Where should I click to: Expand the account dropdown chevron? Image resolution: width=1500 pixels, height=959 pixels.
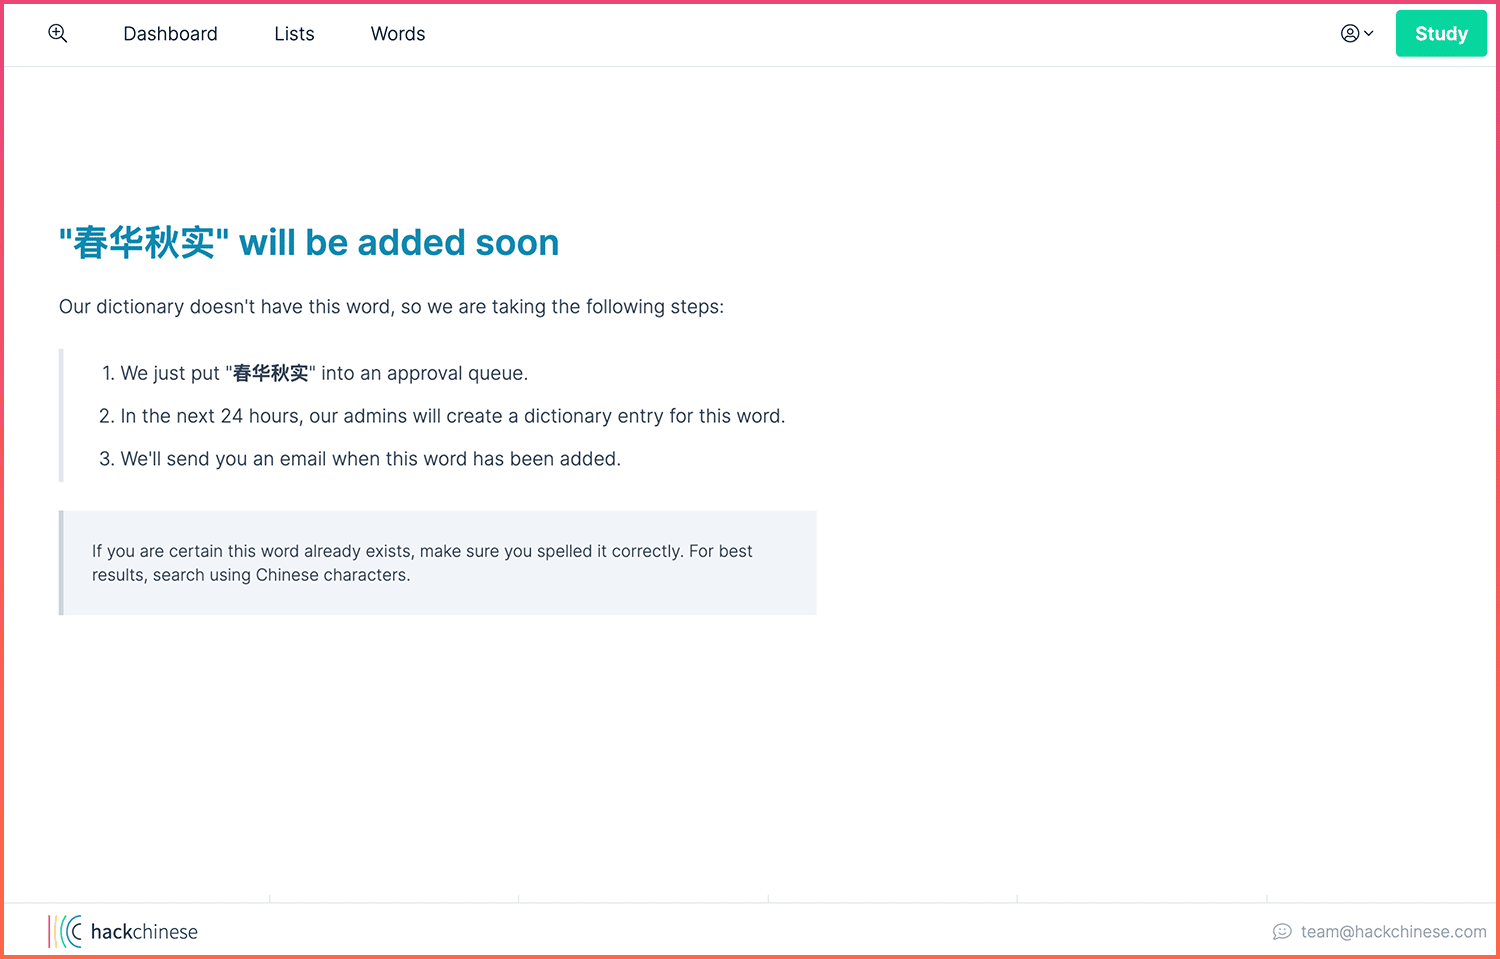pyautogui.click(x=1369, y=33)
